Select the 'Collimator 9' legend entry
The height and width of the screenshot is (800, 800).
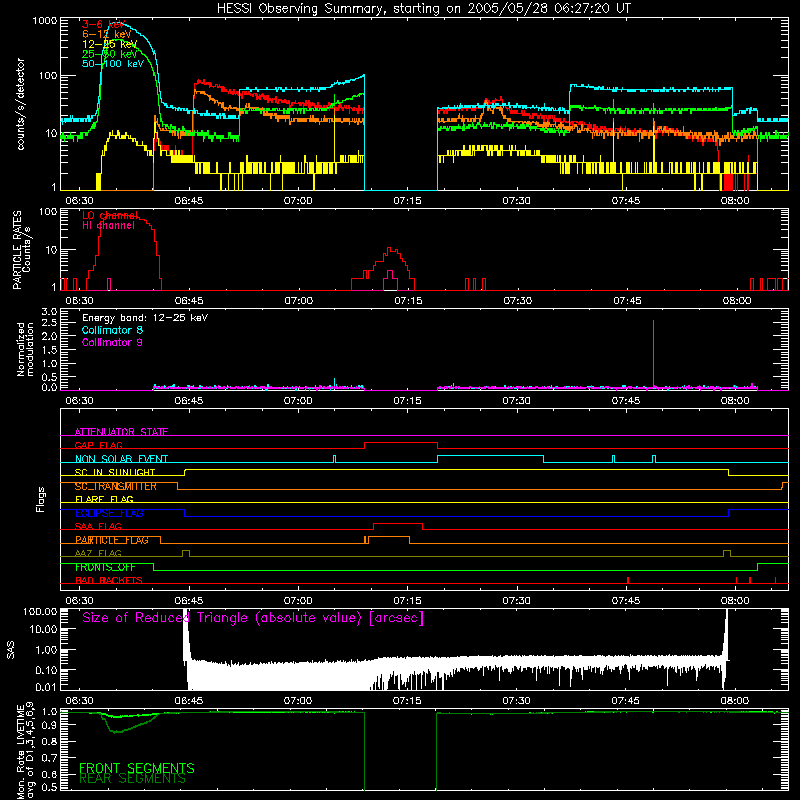112,342
